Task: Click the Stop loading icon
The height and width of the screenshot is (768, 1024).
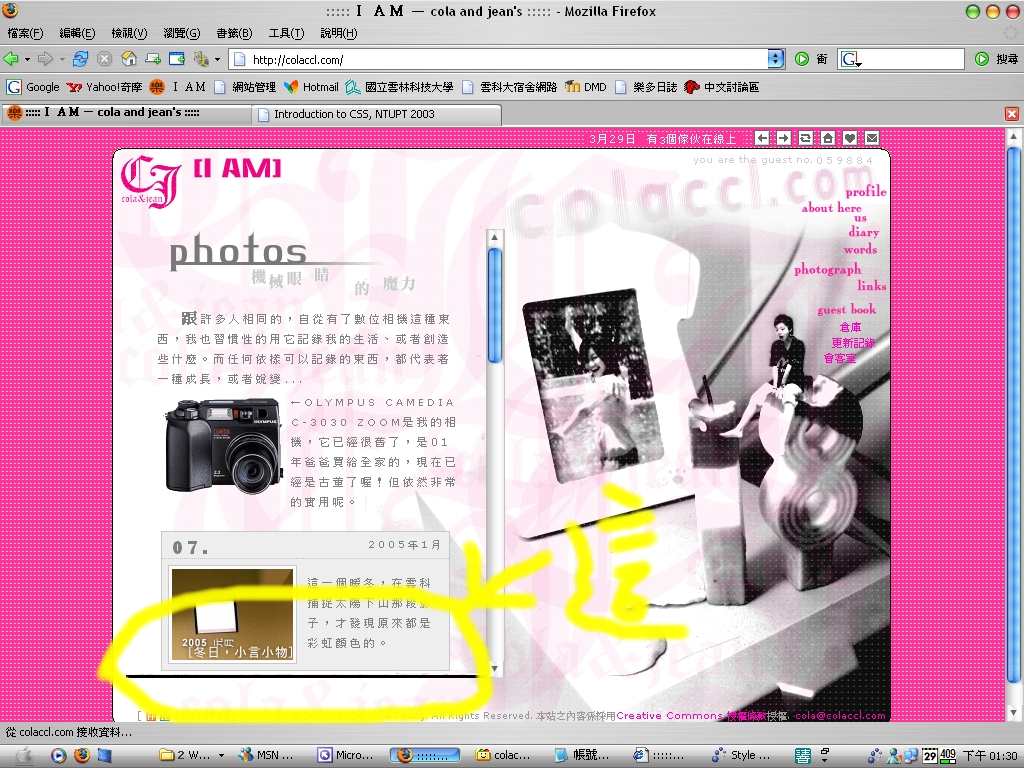Action: (x=104, y=59)
